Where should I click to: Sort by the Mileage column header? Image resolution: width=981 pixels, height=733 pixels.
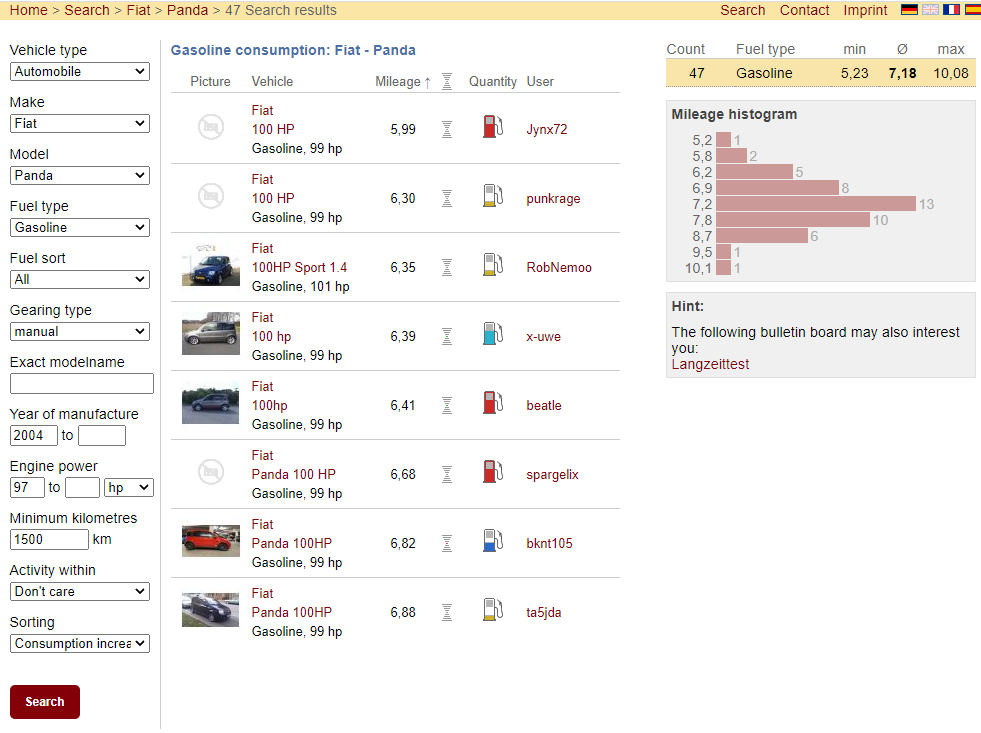(398, 81)
